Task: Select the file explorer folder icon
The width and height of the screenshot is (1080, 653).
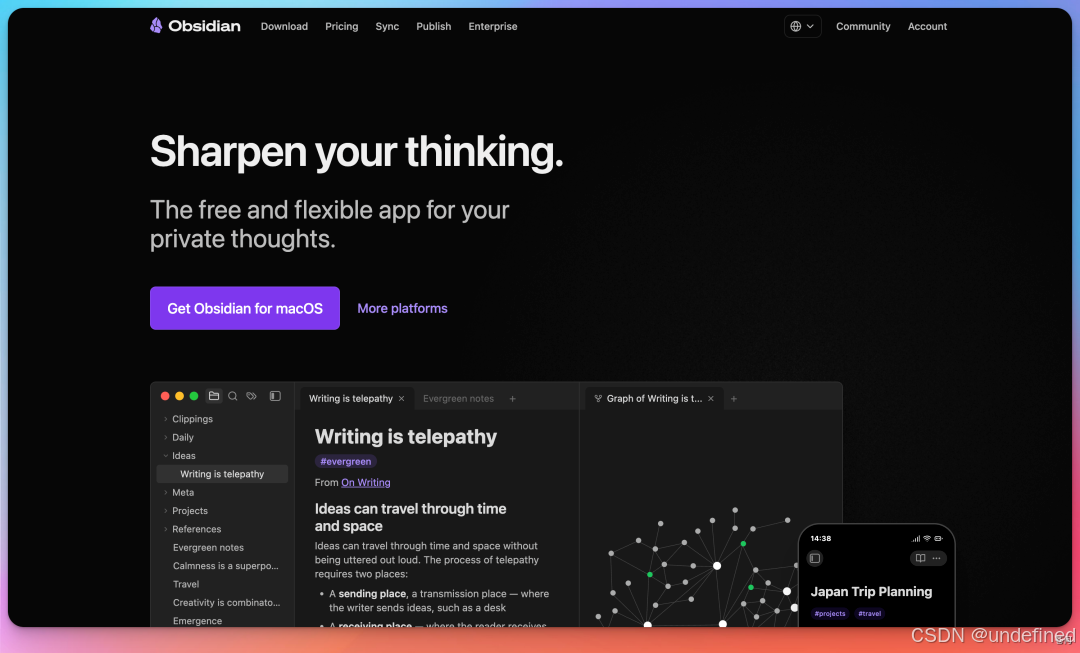Action: 214,396
